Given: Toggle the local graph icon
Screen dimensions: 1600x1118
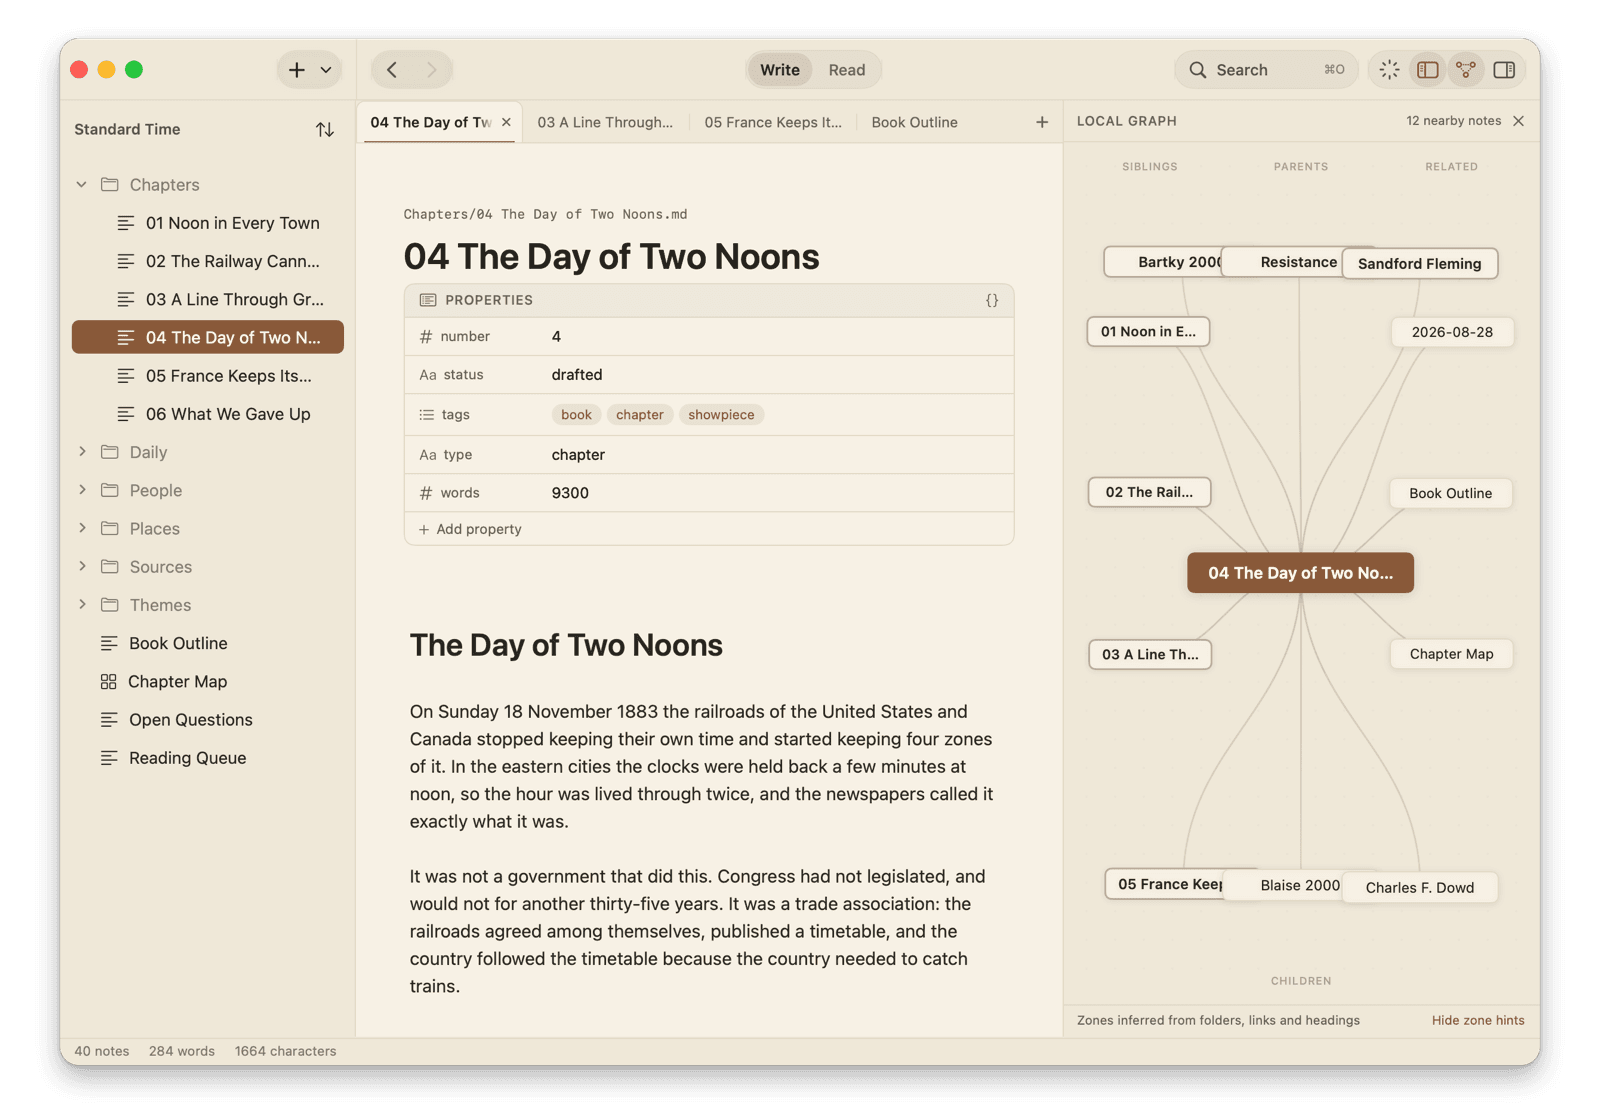Looking at the screenshot, I should point(1465,70).
